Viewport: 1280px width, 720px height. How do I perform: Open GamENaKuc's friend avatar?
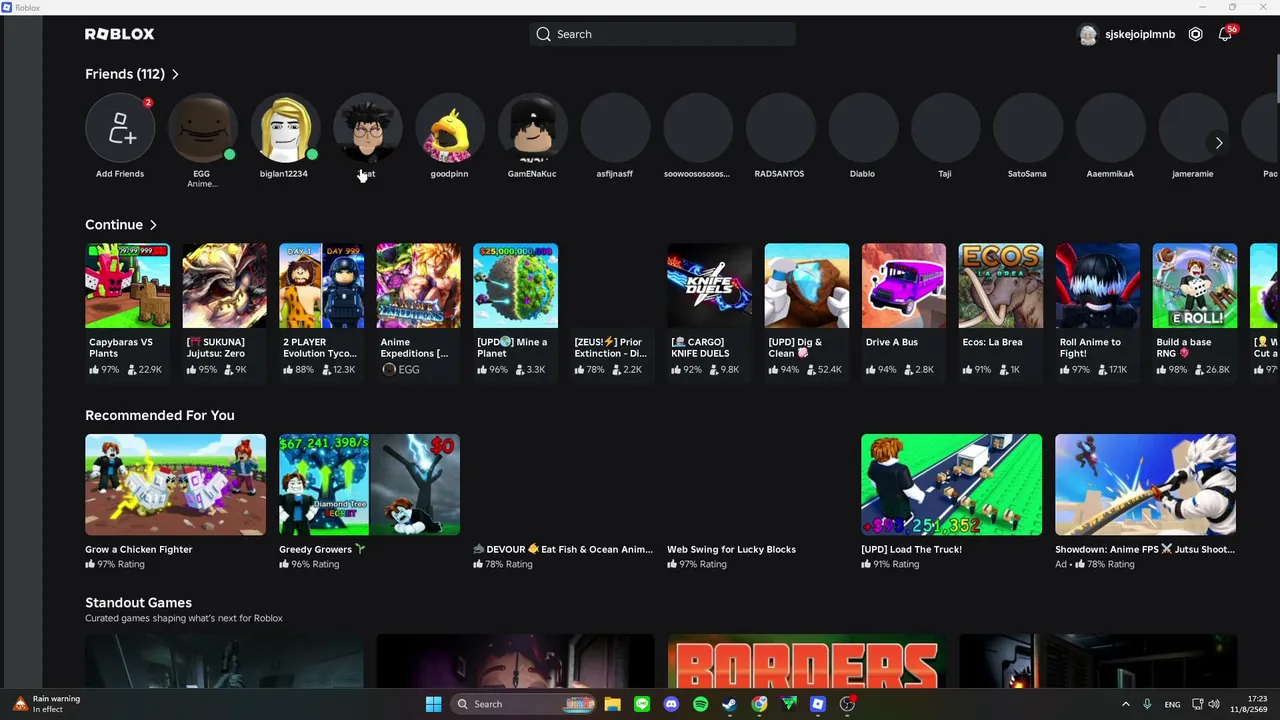pyautogui.click(x=532, y=129)
